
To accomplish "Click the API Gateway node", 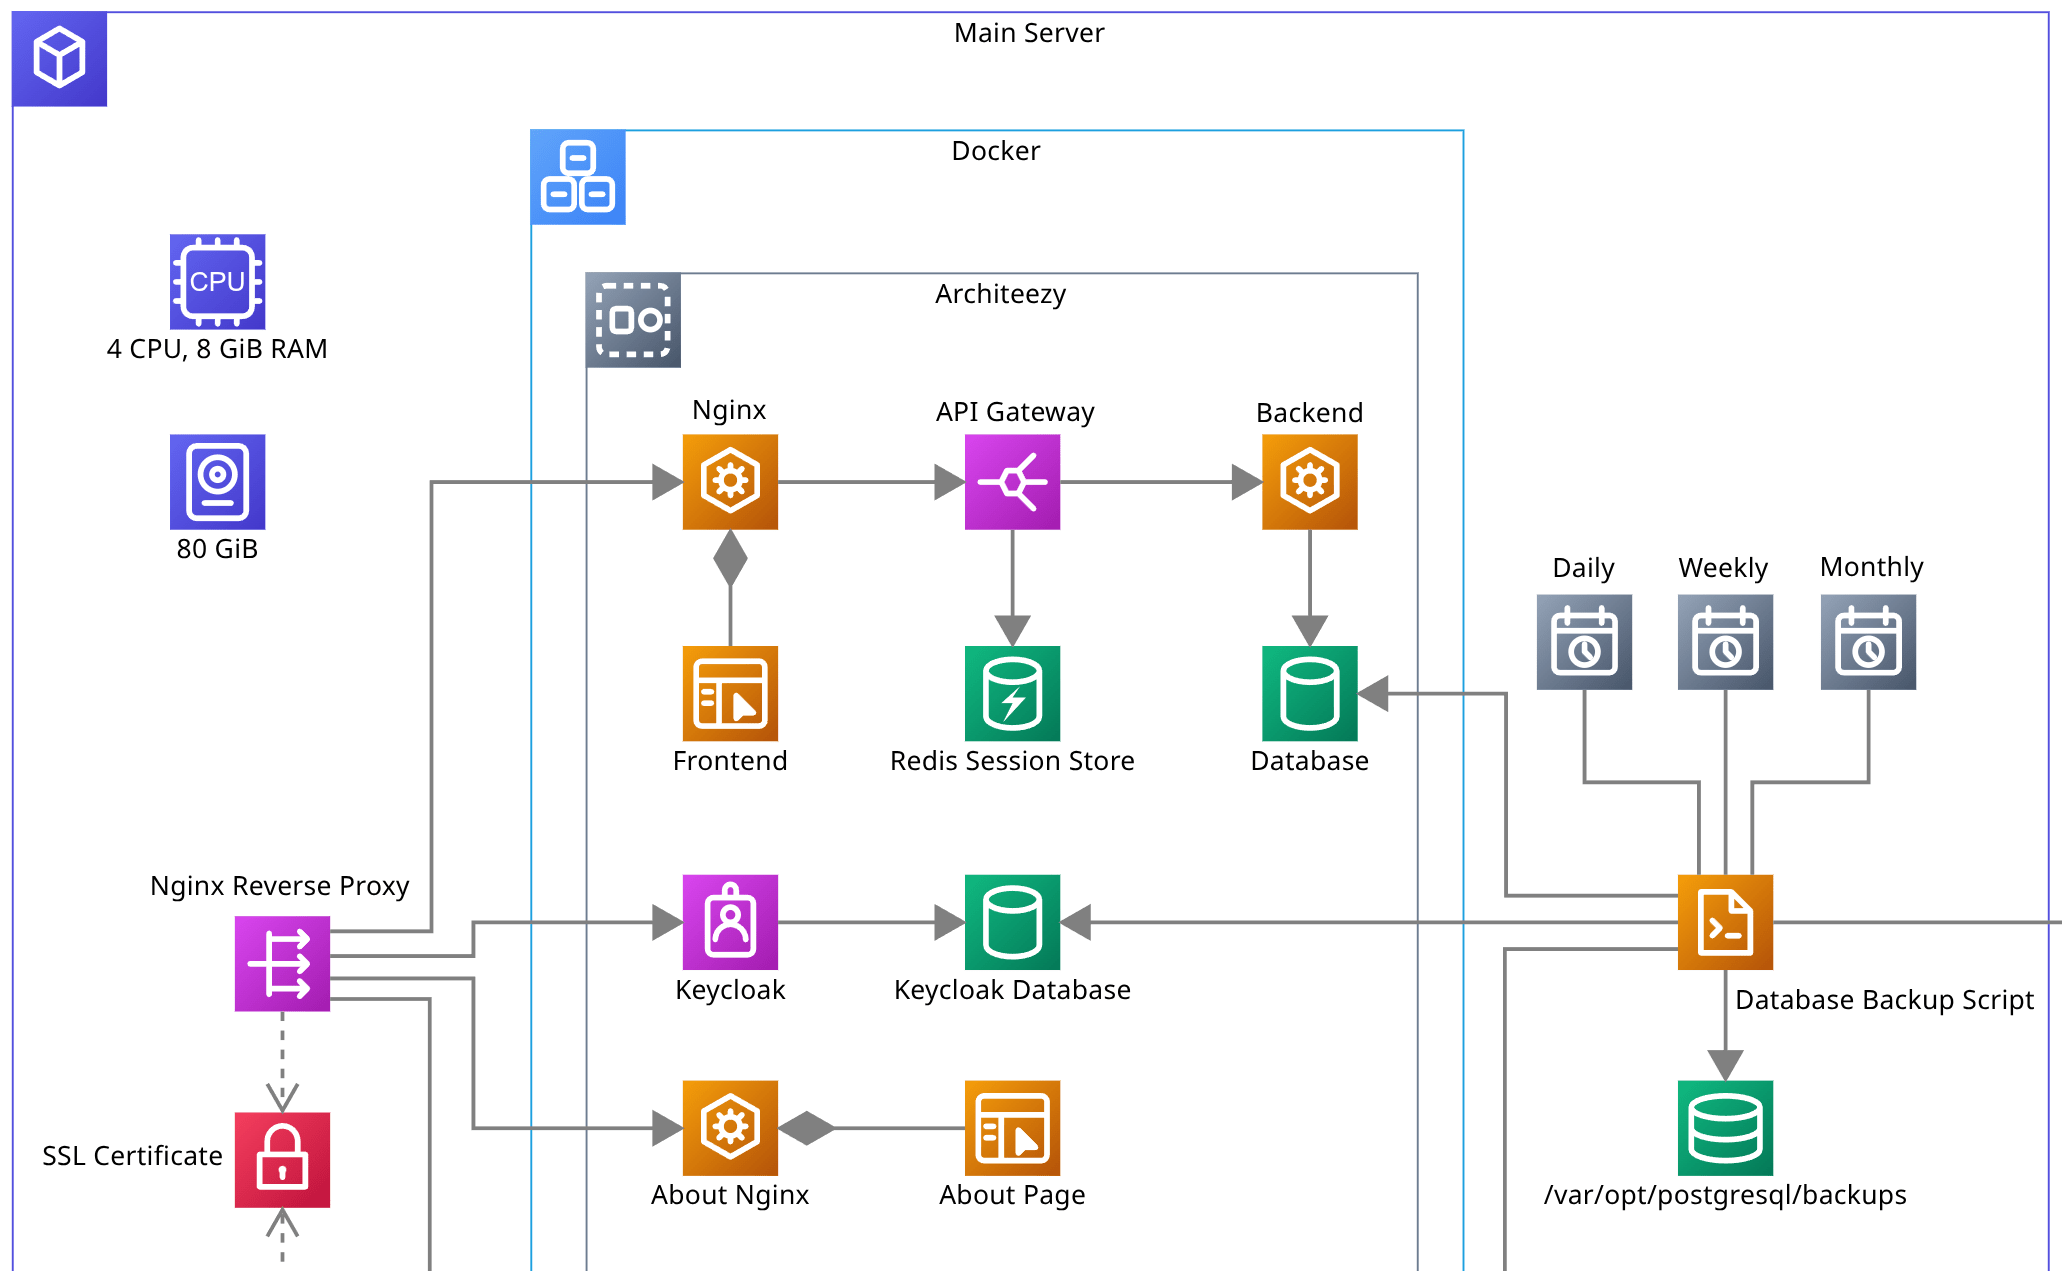I will pos(1012,480).
